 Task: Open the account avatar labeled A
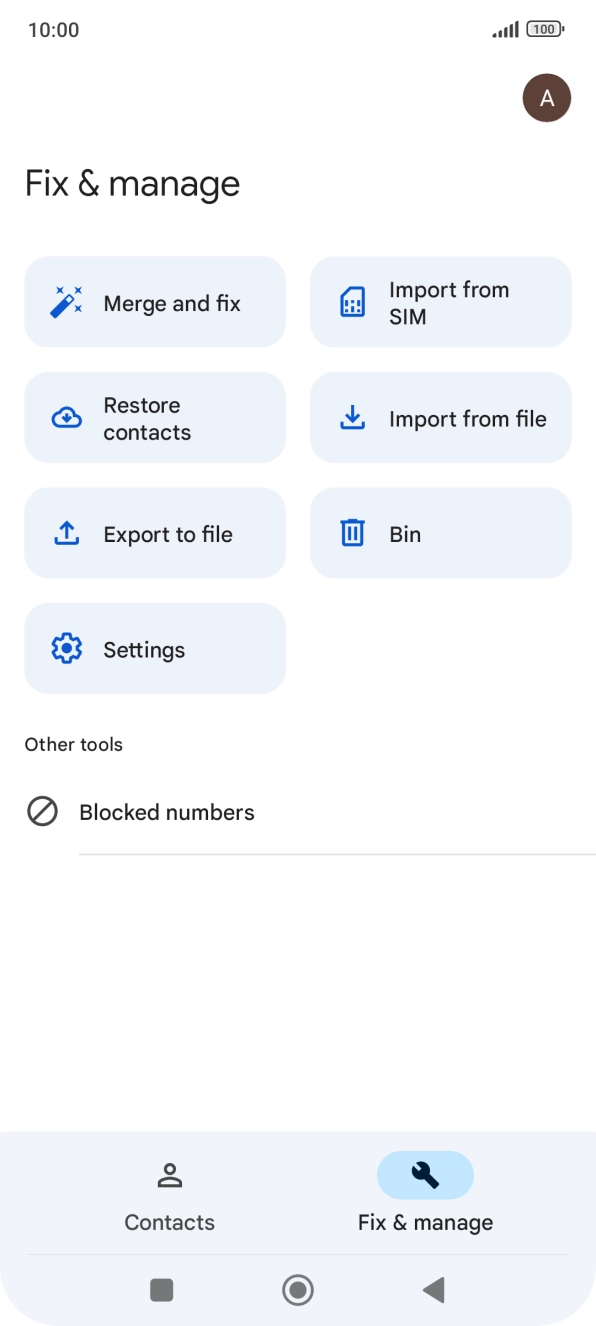(547, 98)
